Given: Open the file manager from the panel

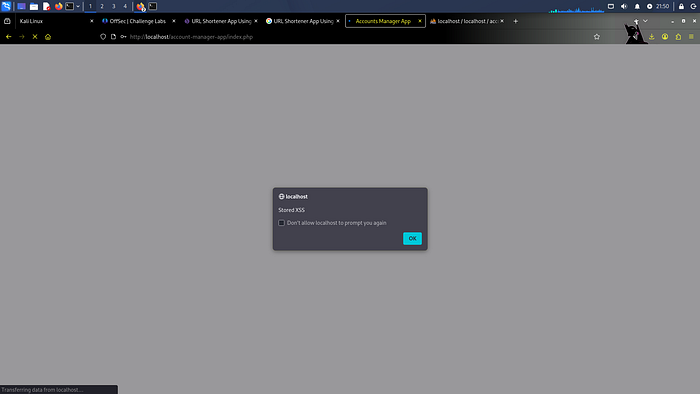Looking at the screenshot, I should (33, 6).
